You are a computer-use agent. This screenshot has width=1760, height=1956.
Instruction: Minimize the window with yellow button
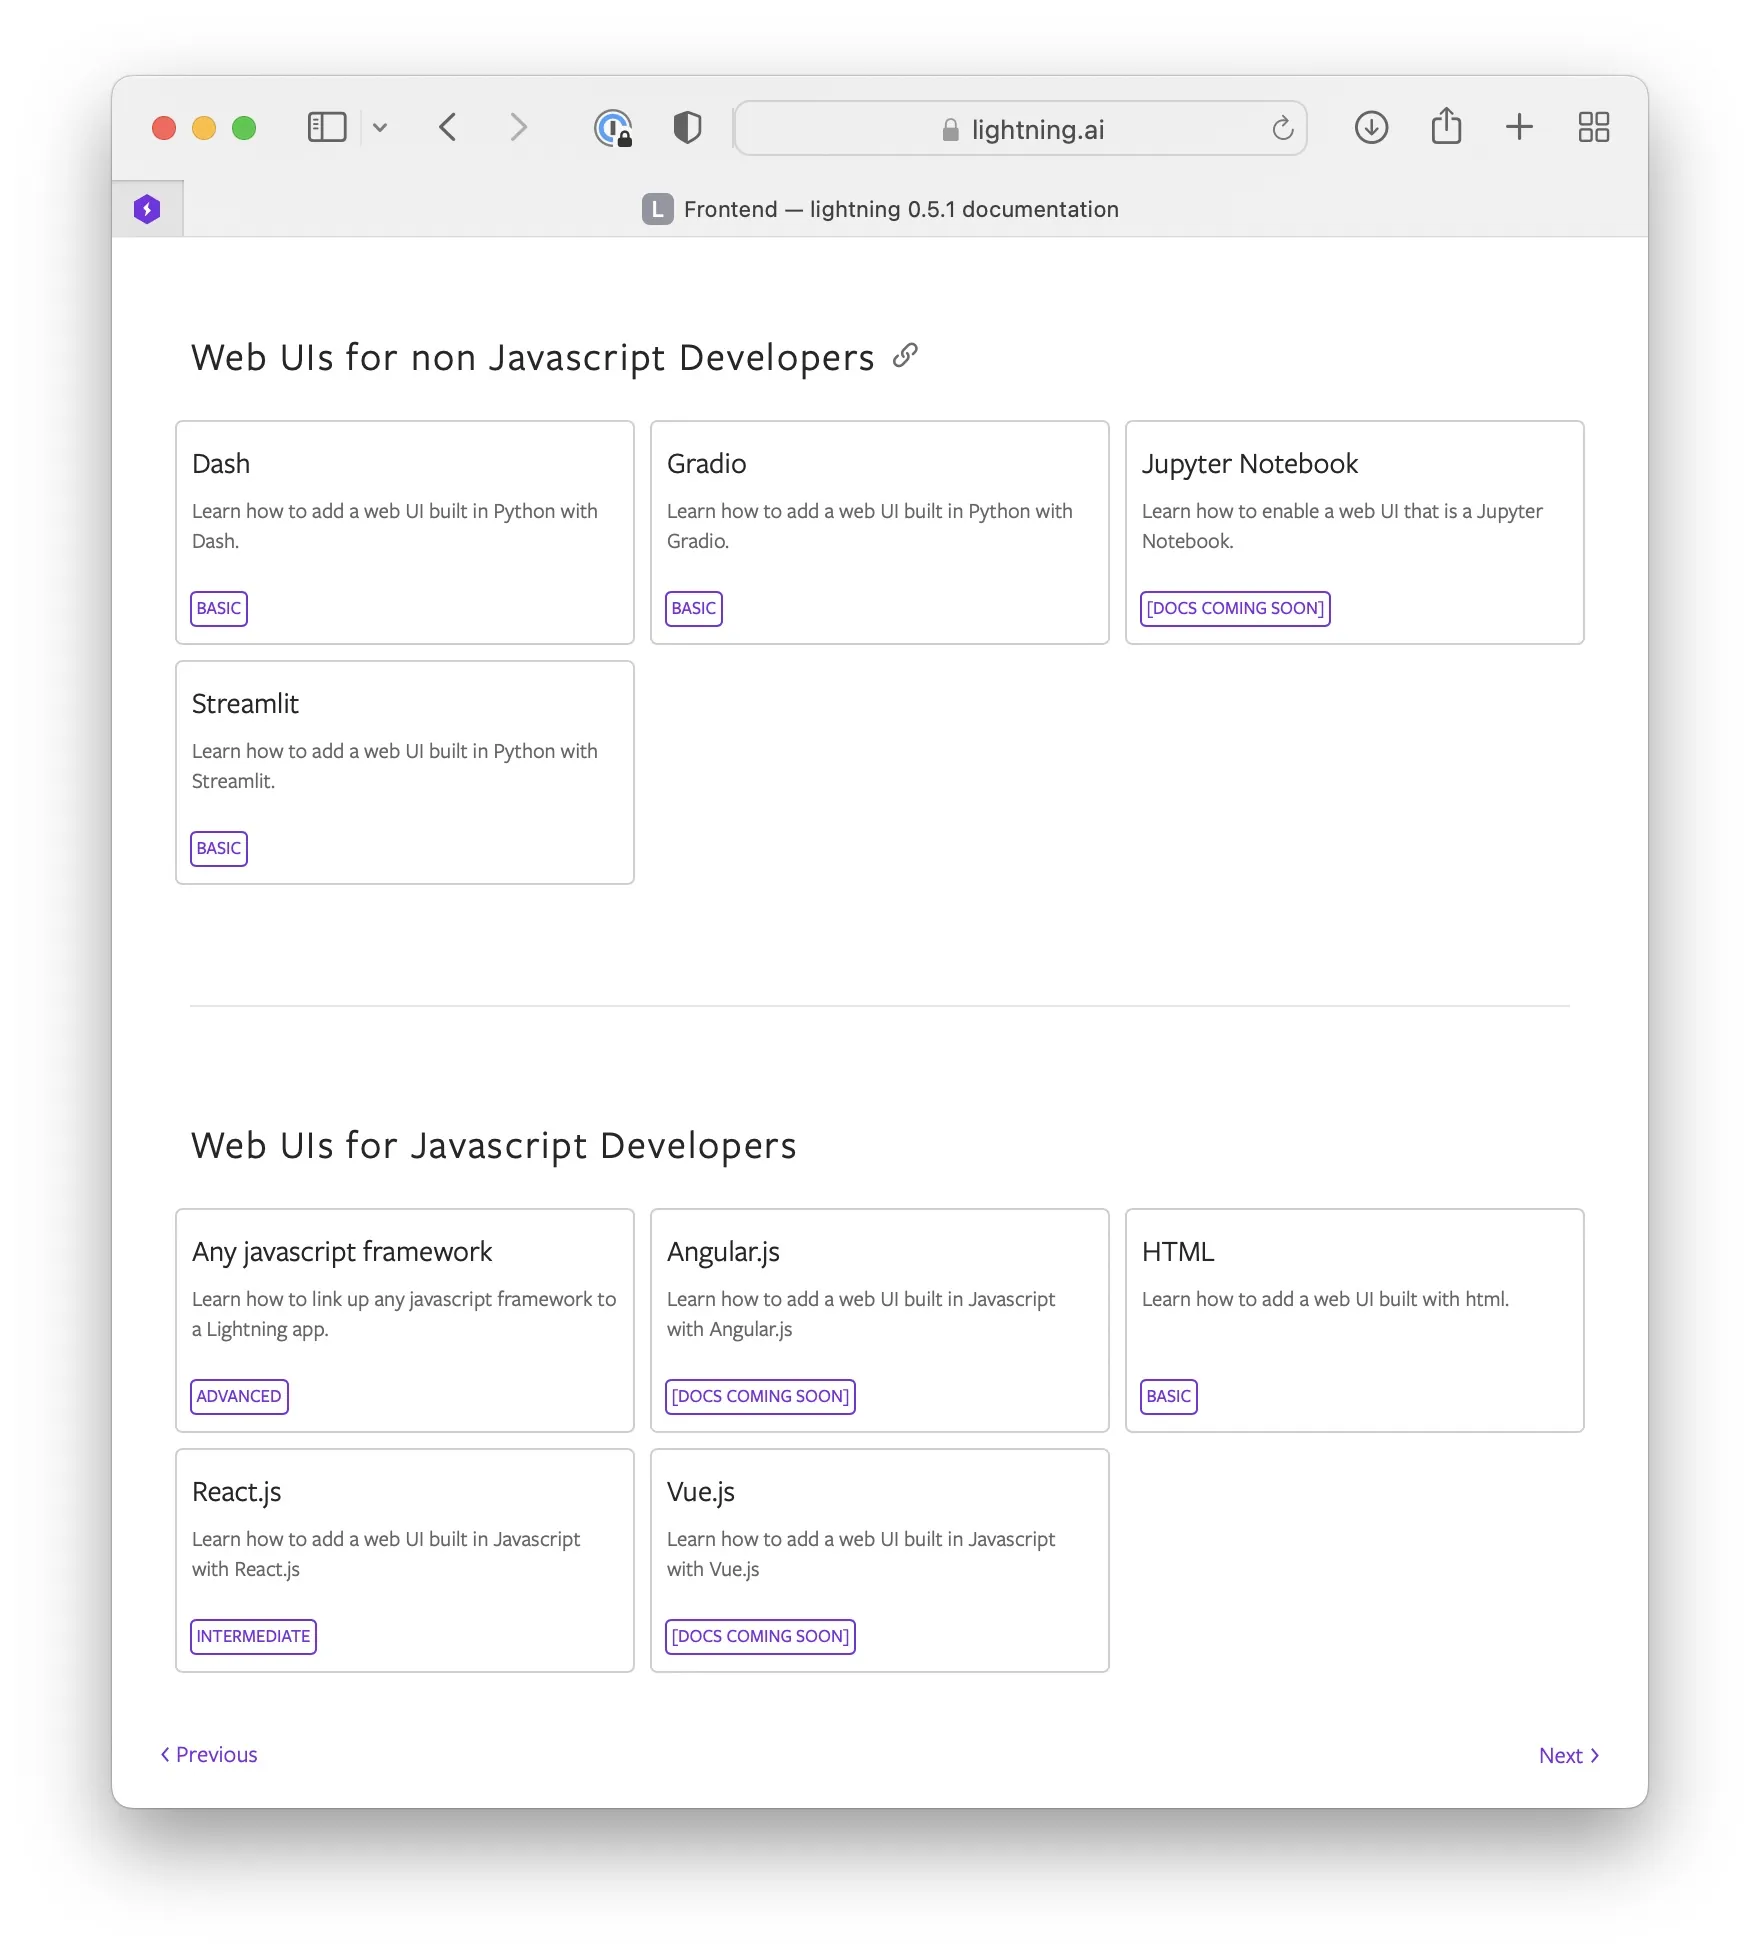click(x=204, y=128)
